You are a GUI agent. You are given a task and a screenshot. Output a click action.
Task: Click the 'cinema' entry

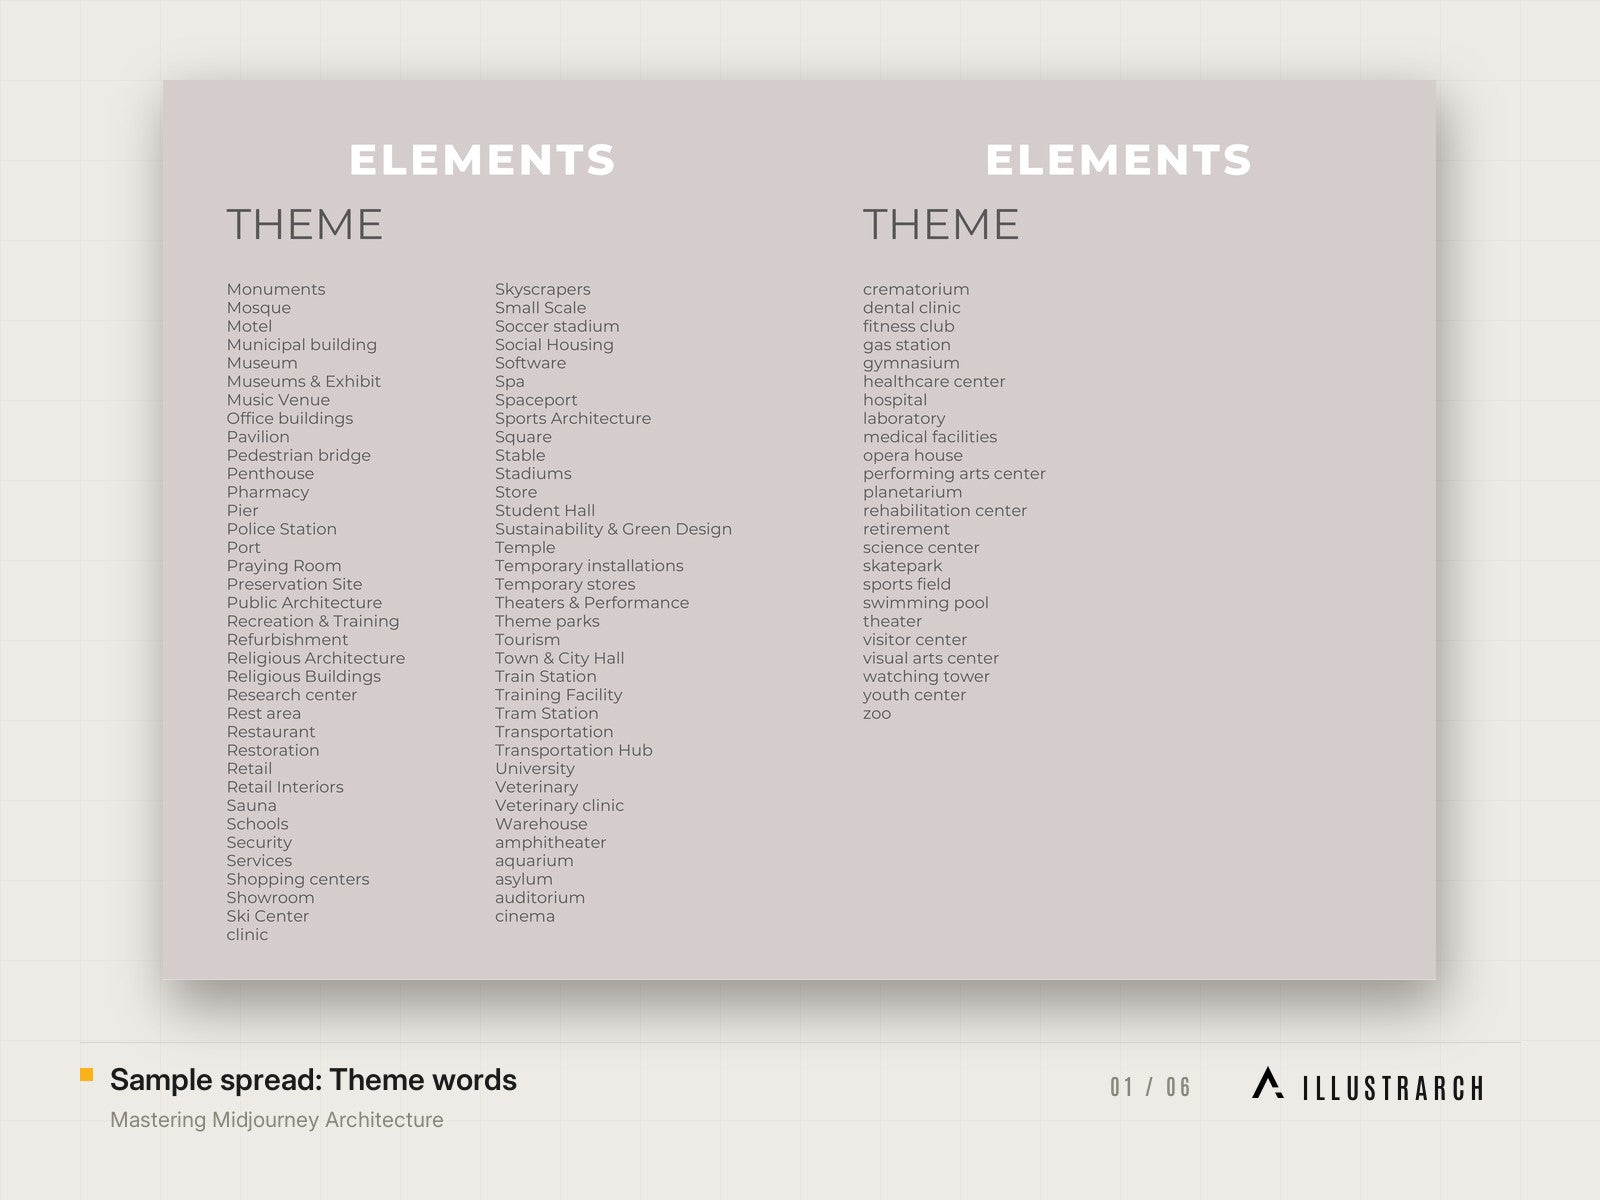[x=525, y=916]
